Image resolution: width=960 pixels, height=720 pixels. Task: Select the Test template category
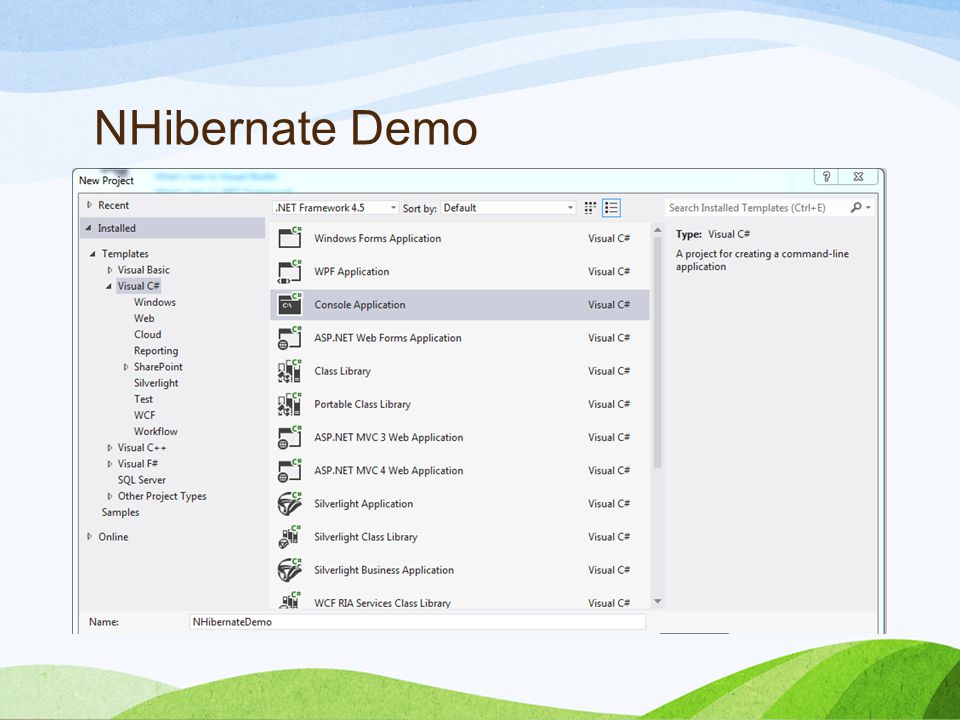(x=143, y=399)
